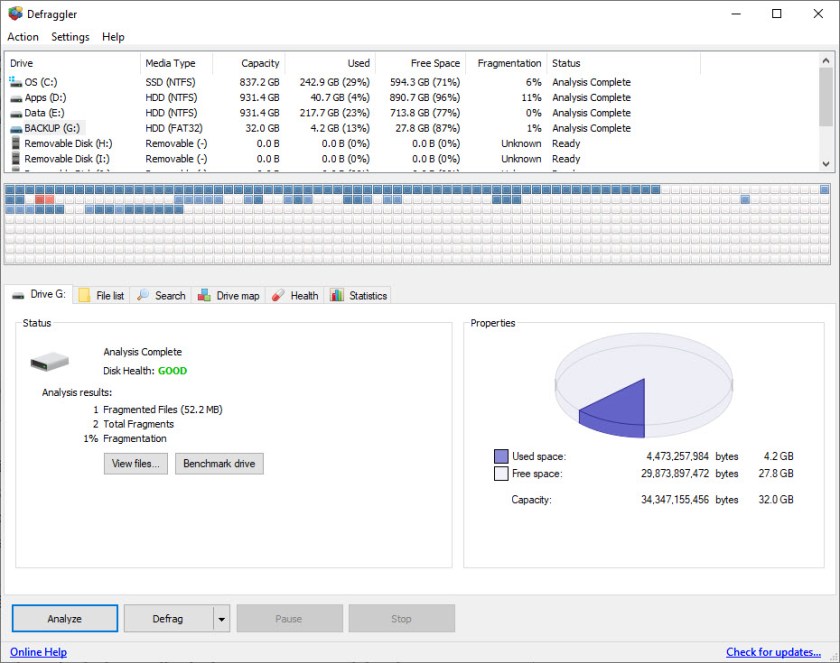Click the large disk icon in Status panel

pos(49,361)
